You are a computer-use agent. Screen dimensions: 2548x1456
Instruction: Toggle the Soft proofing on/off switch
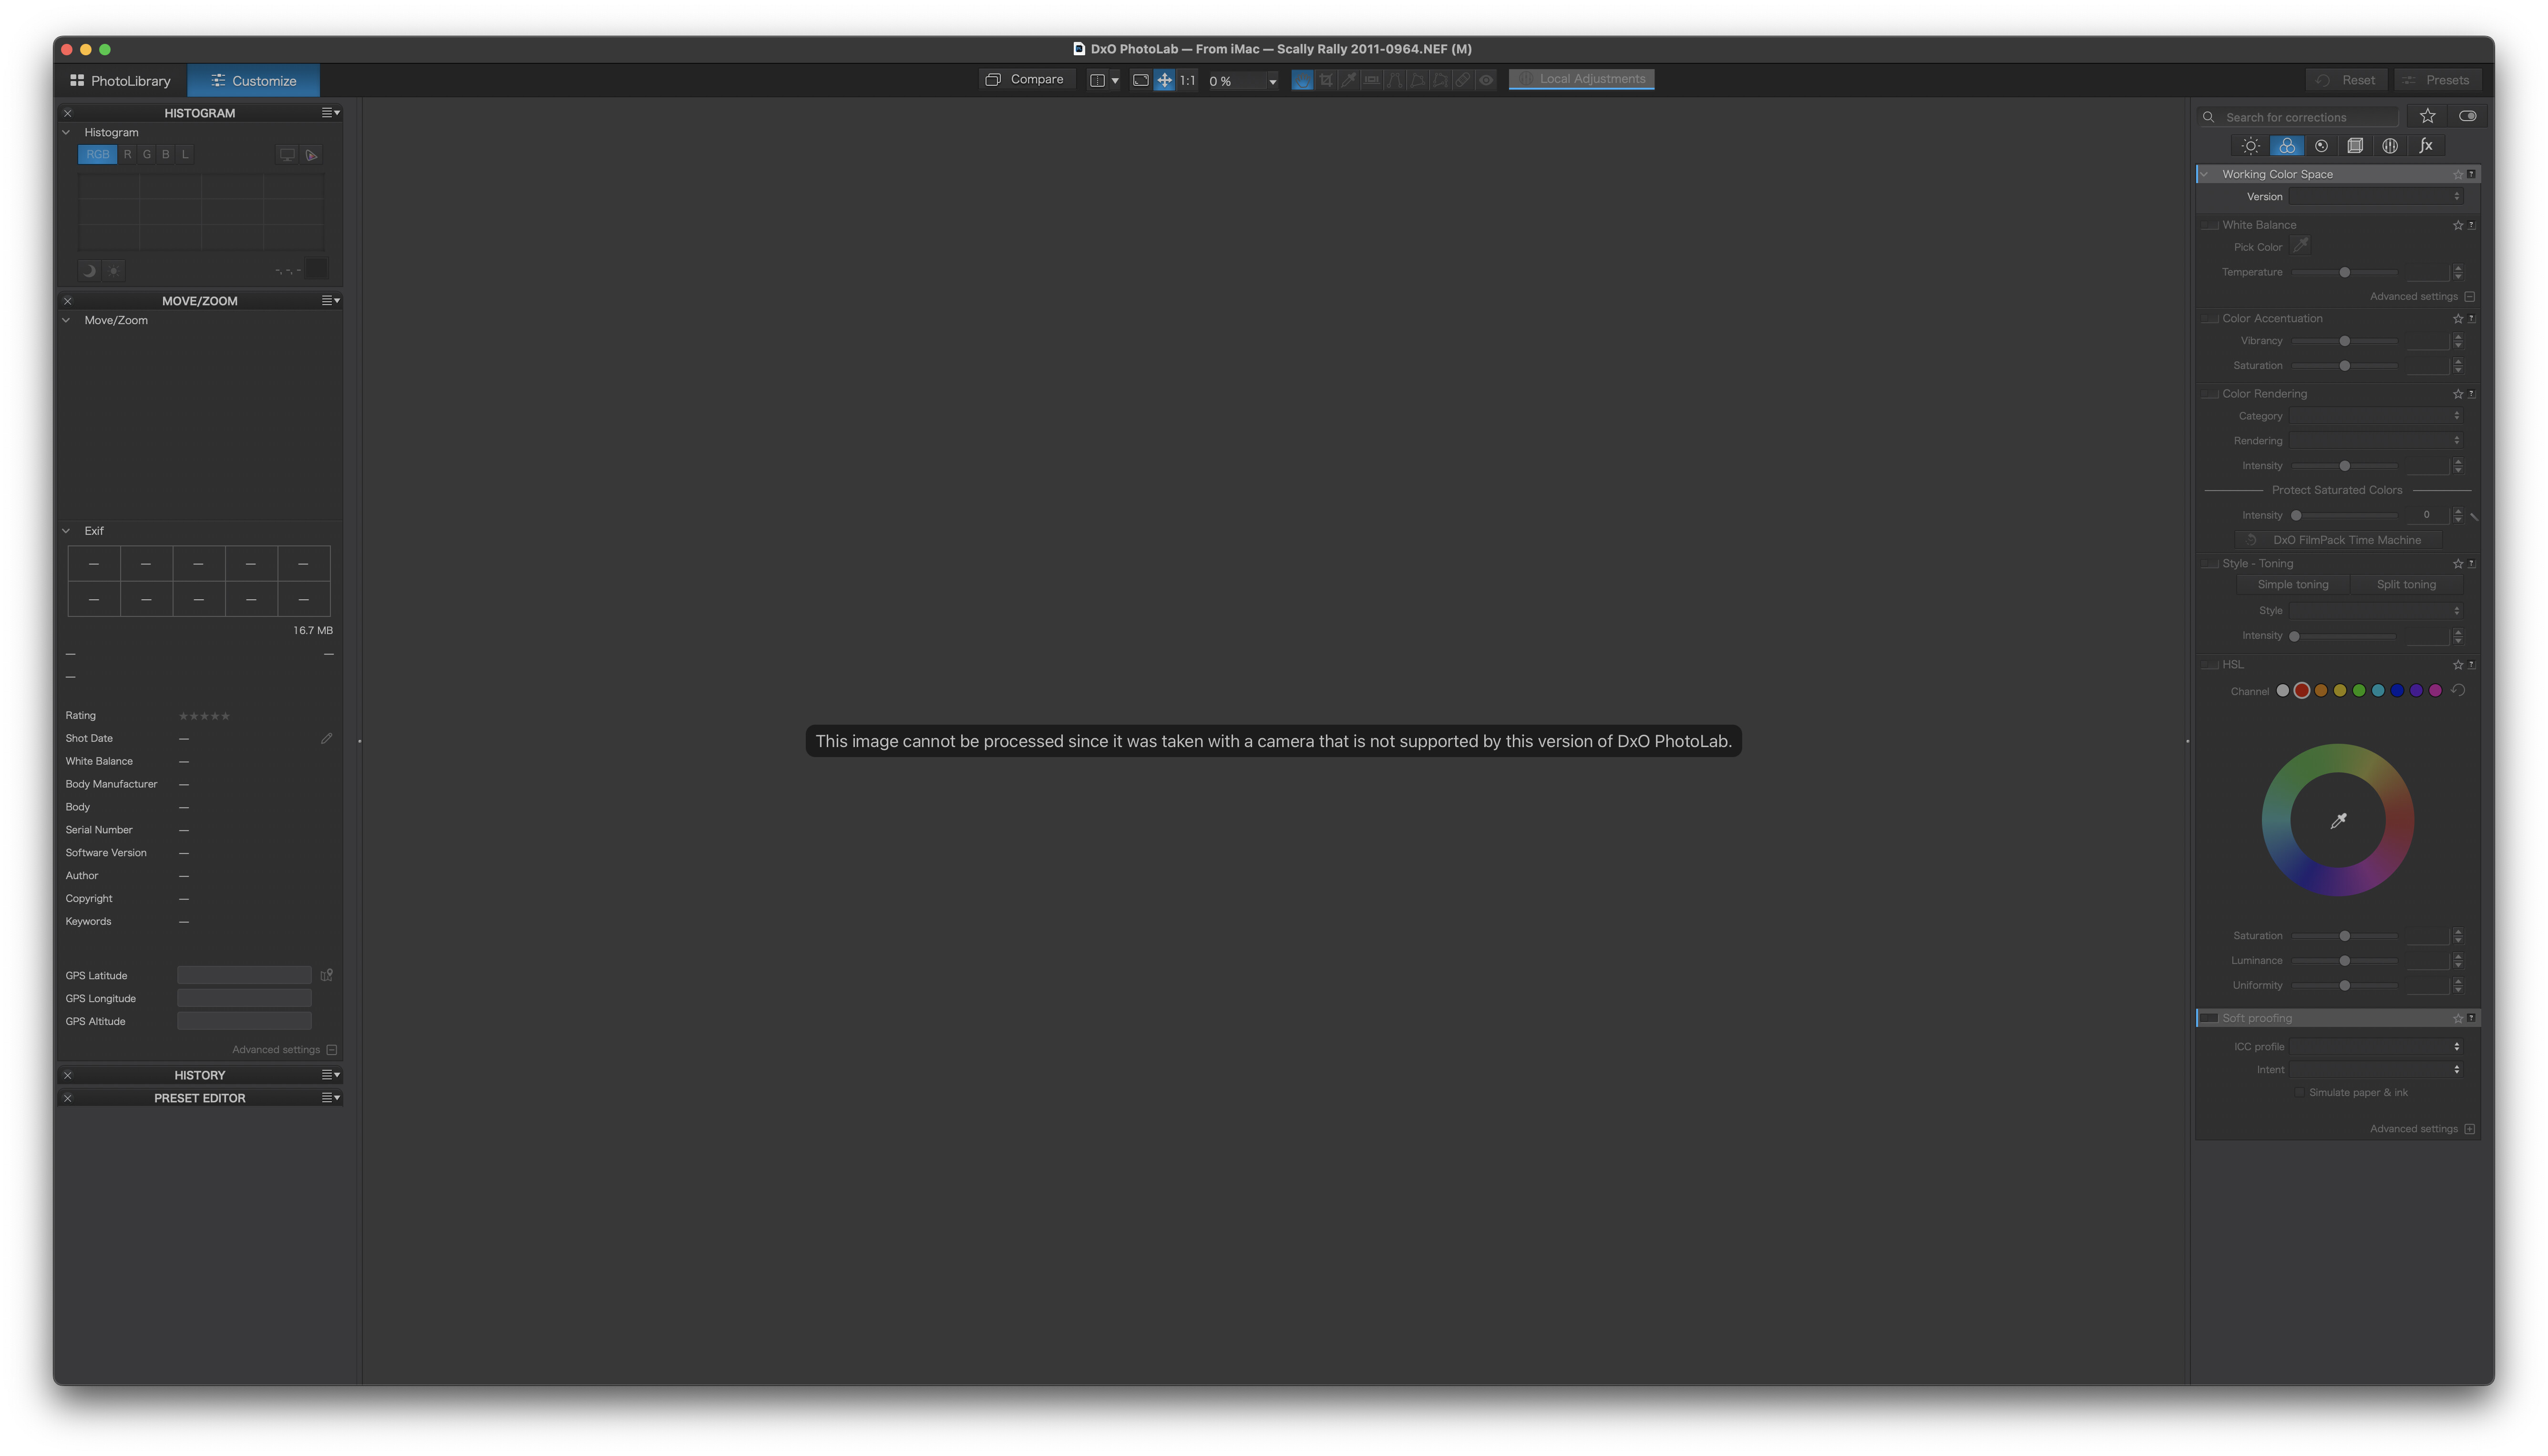(2209, 1018)
